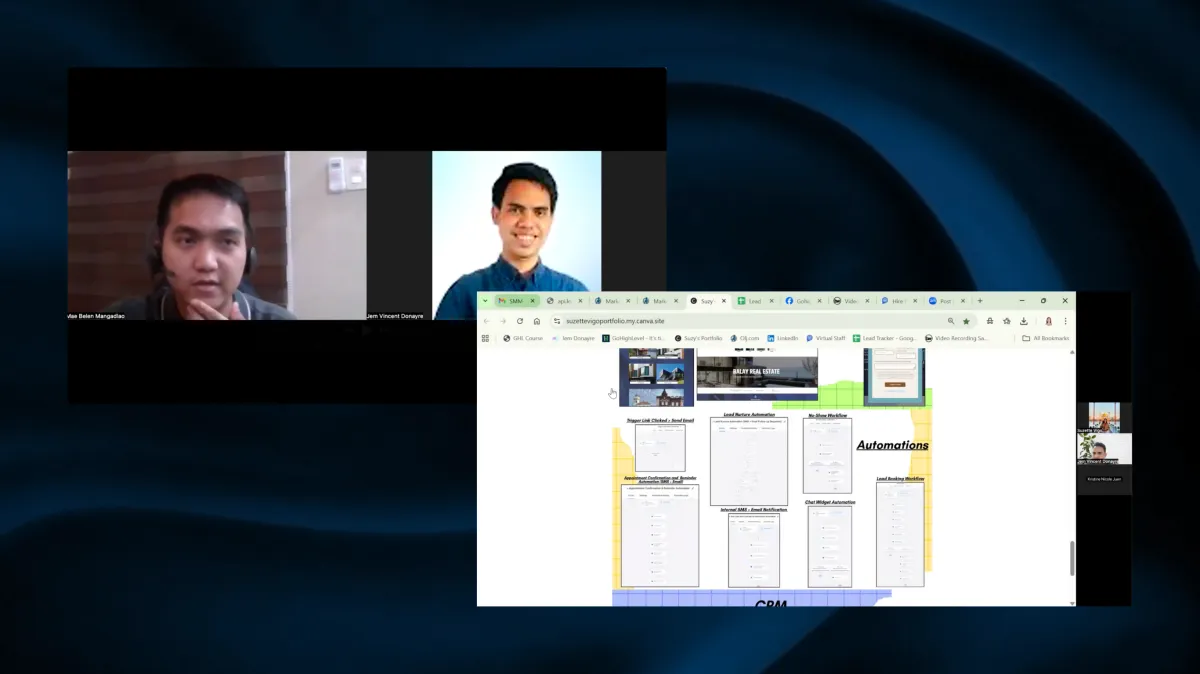
Task: Go back in browser history
Action: [486, 321]
